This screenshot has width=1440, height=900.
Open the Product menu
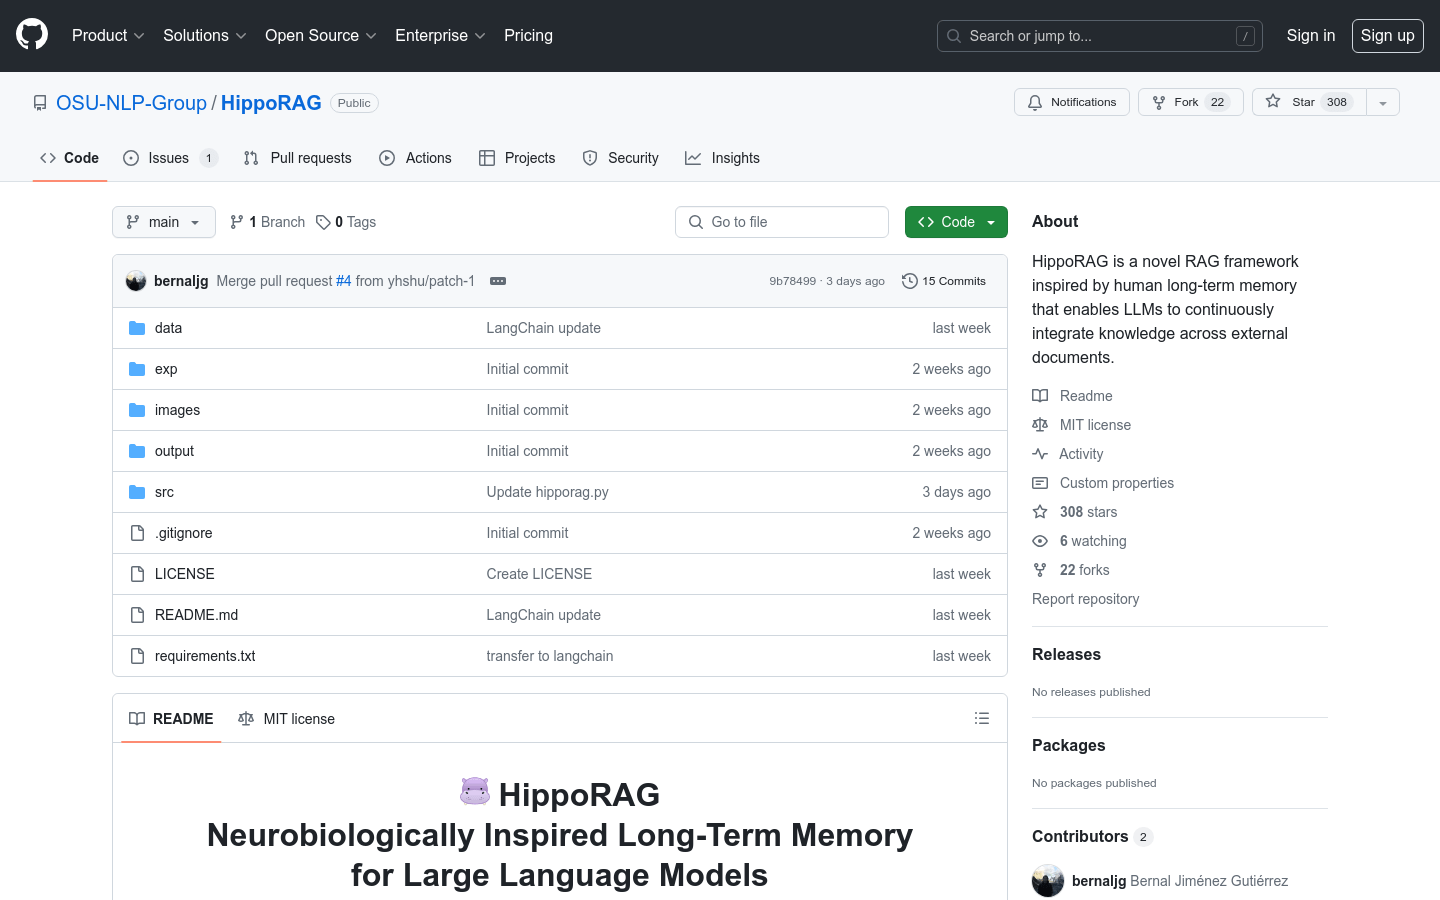pyautogui.click(x=108, y=35)
